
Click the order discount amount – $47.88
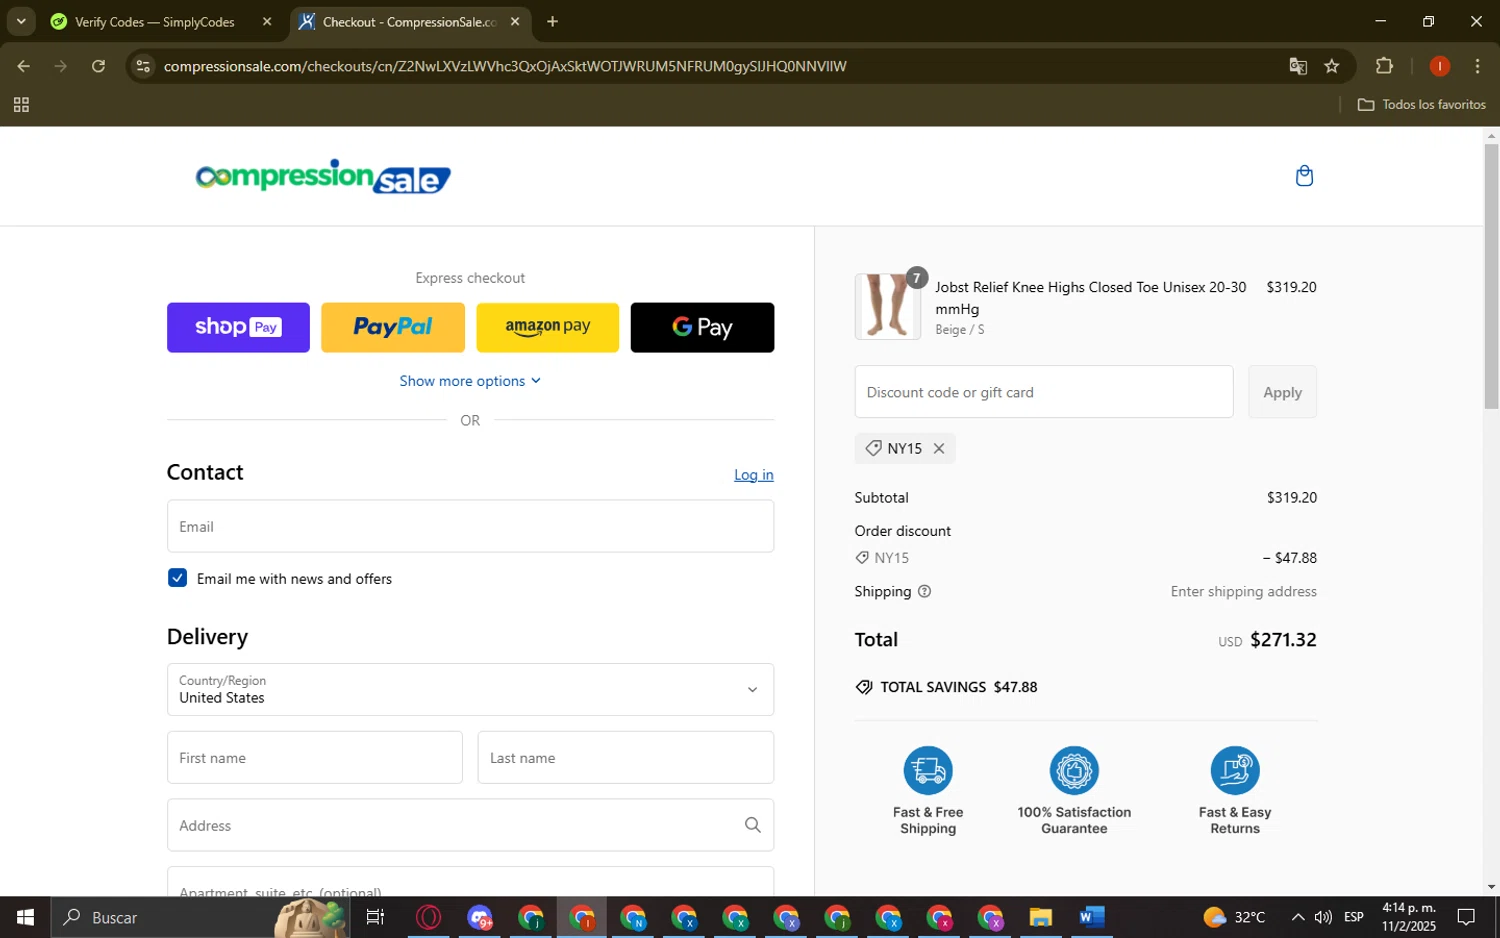(x=1289, y=558)
